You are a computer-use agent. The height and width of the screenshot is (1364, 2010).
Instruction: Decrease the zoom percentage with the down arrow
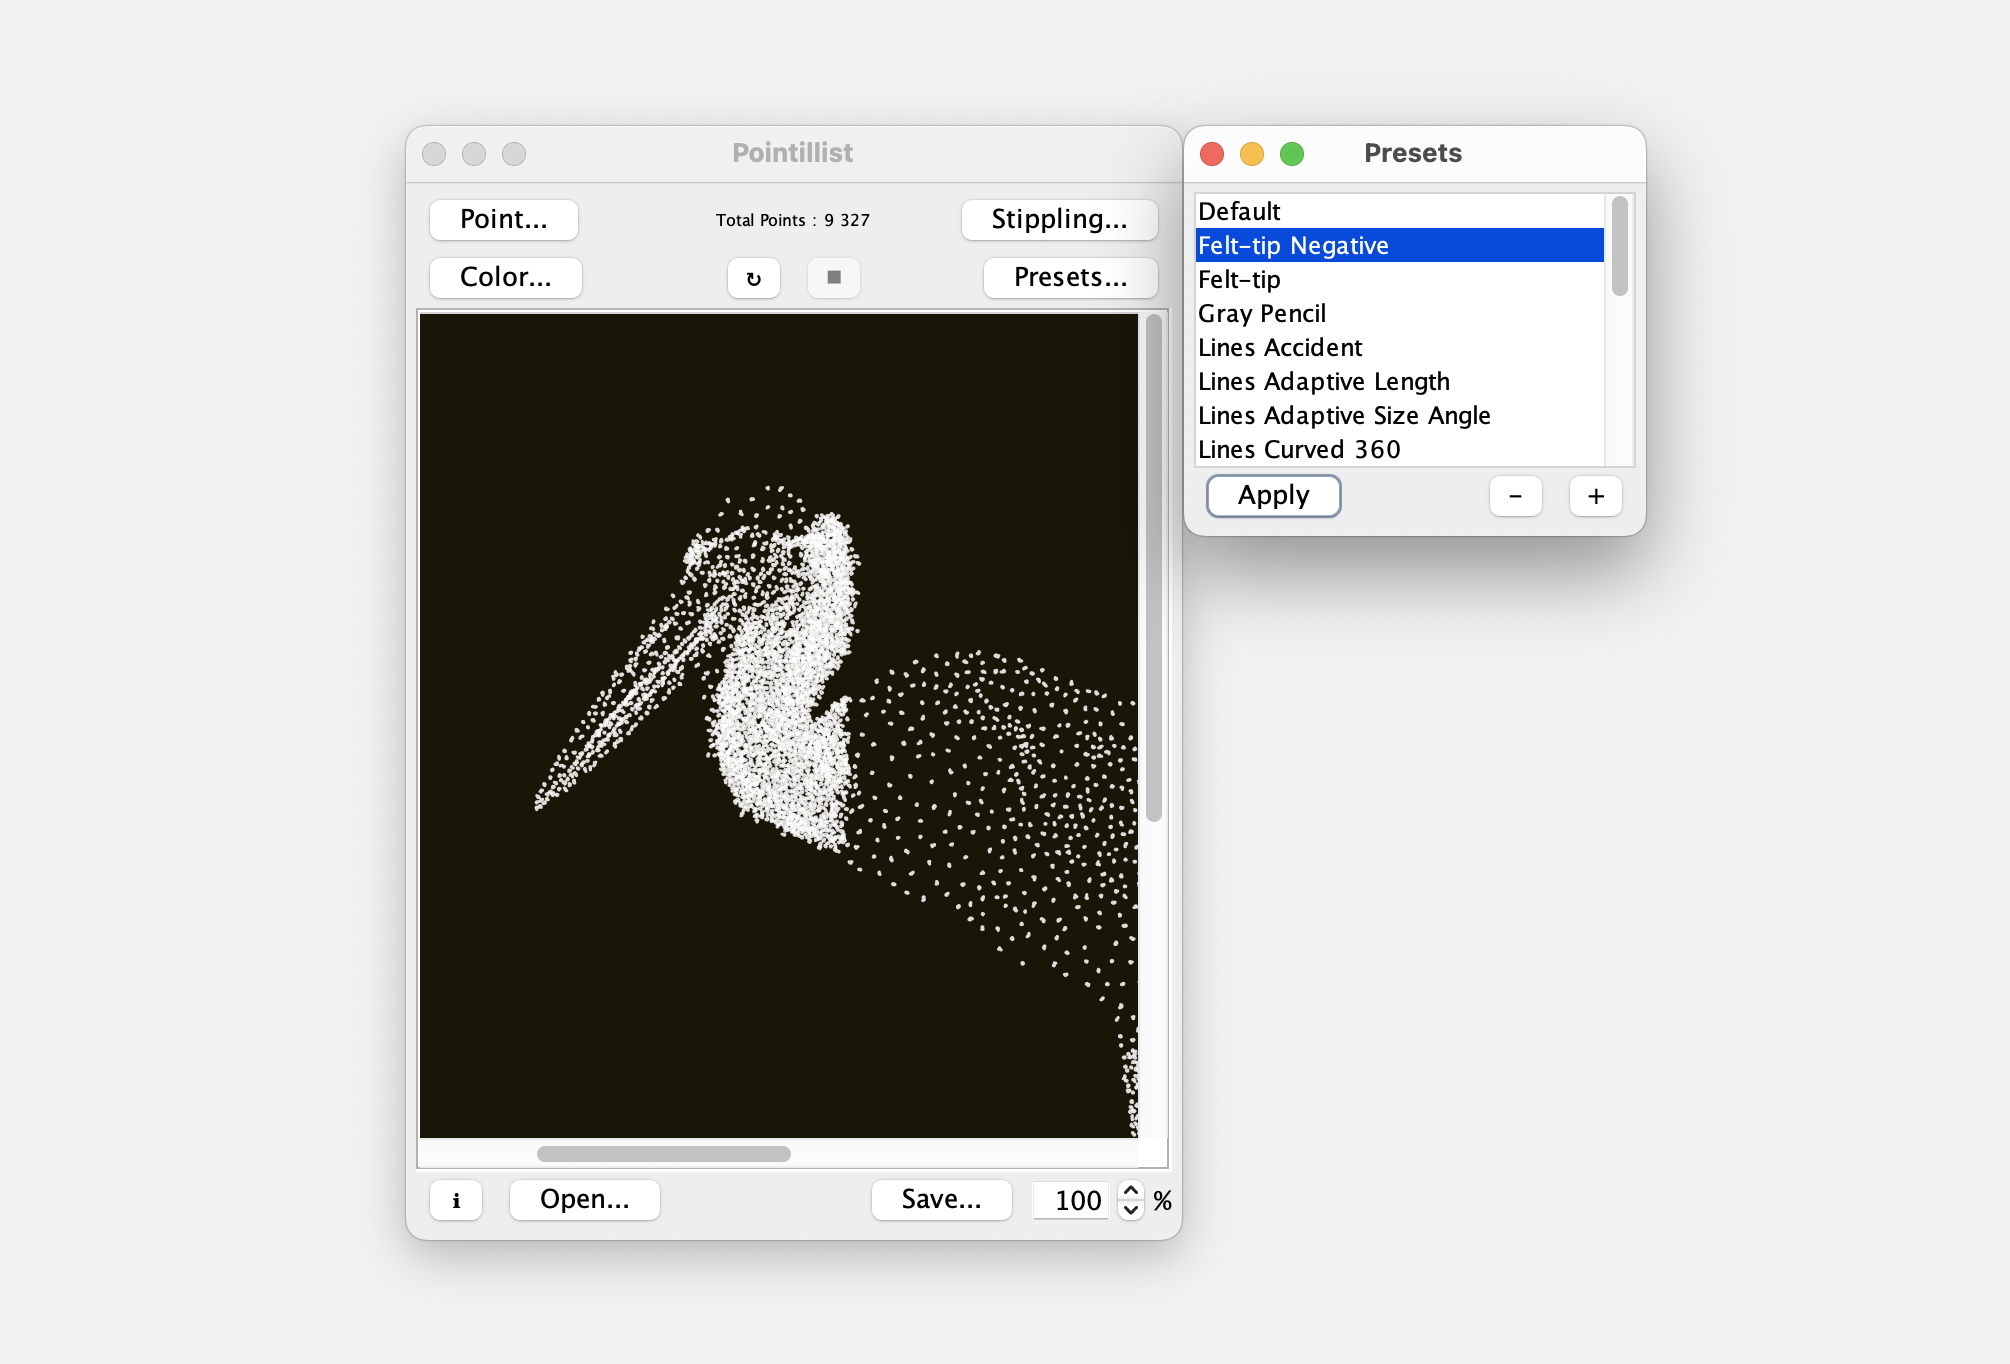tap(1130, 1210)
